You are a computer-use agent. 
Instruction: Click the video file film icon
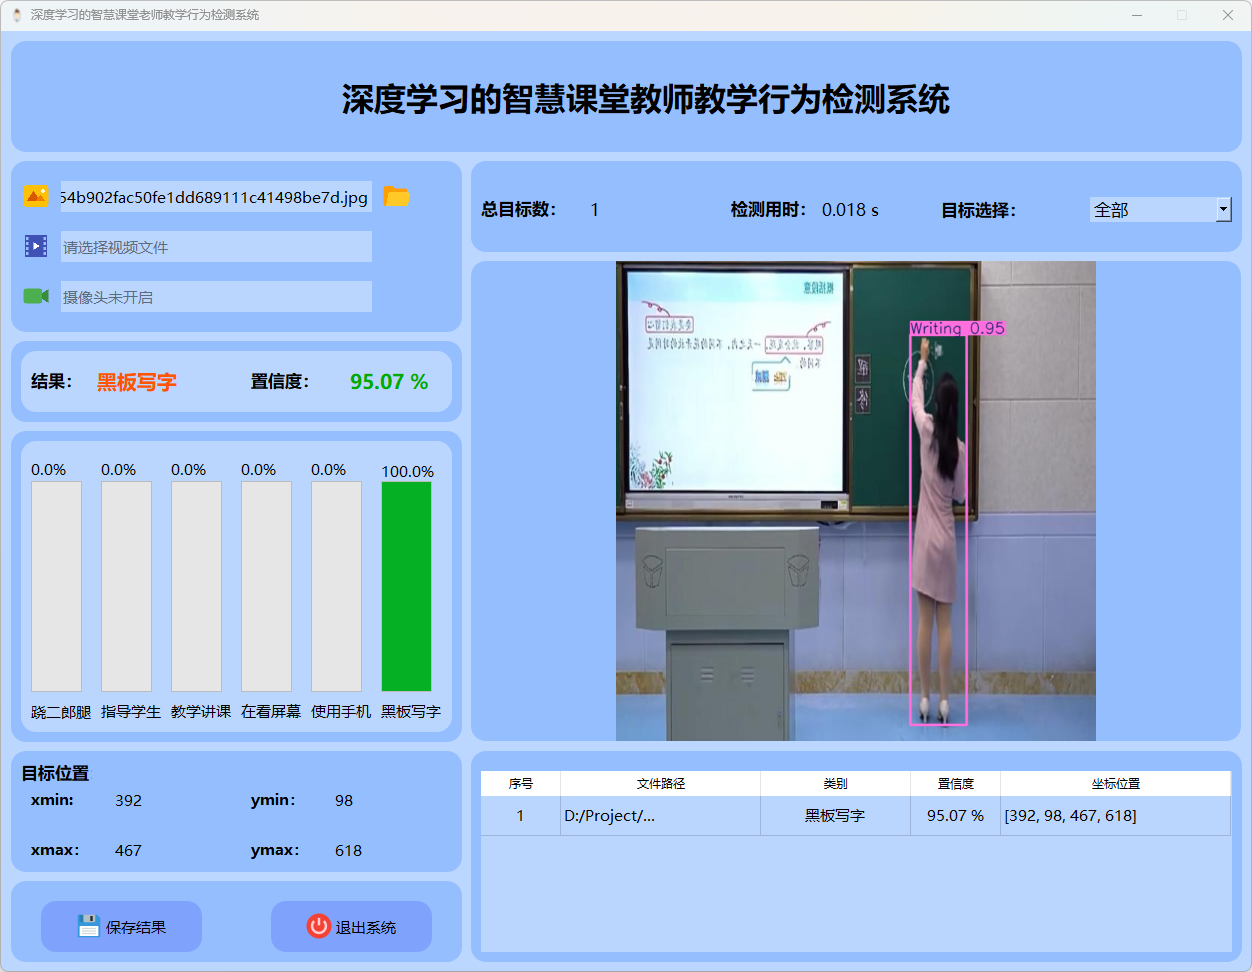point(36,246)
